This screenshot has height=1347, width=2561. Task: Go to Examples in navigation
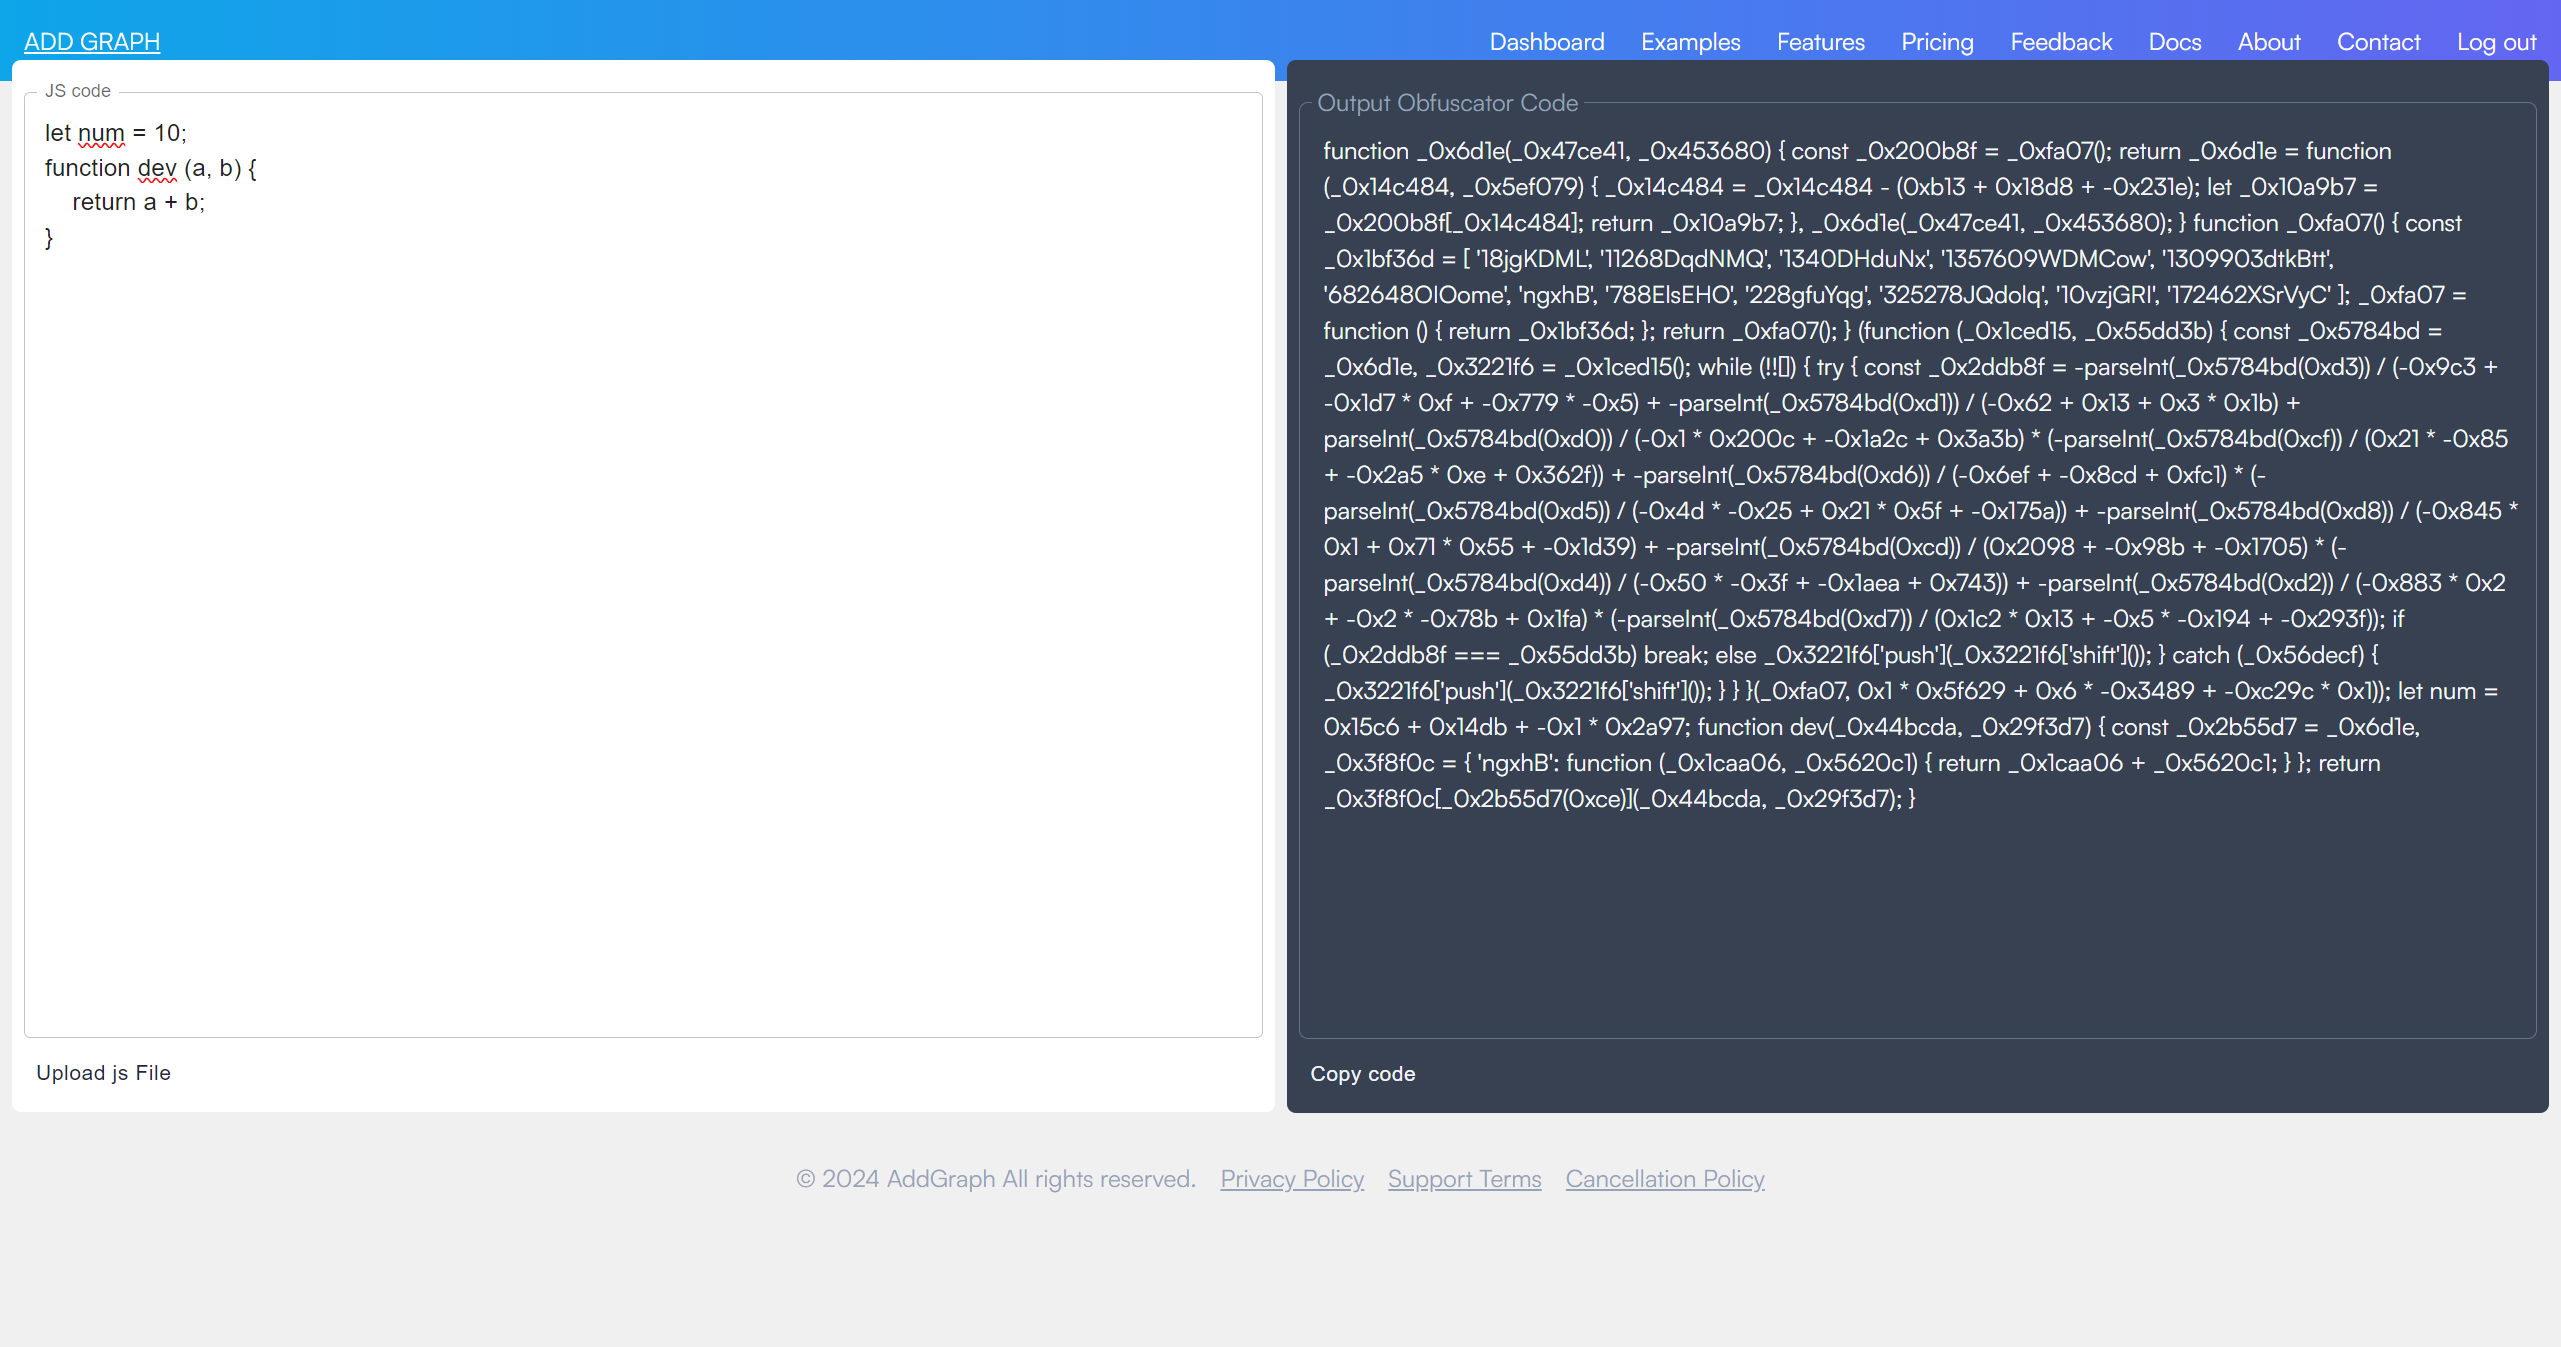tap(1690, 42)
